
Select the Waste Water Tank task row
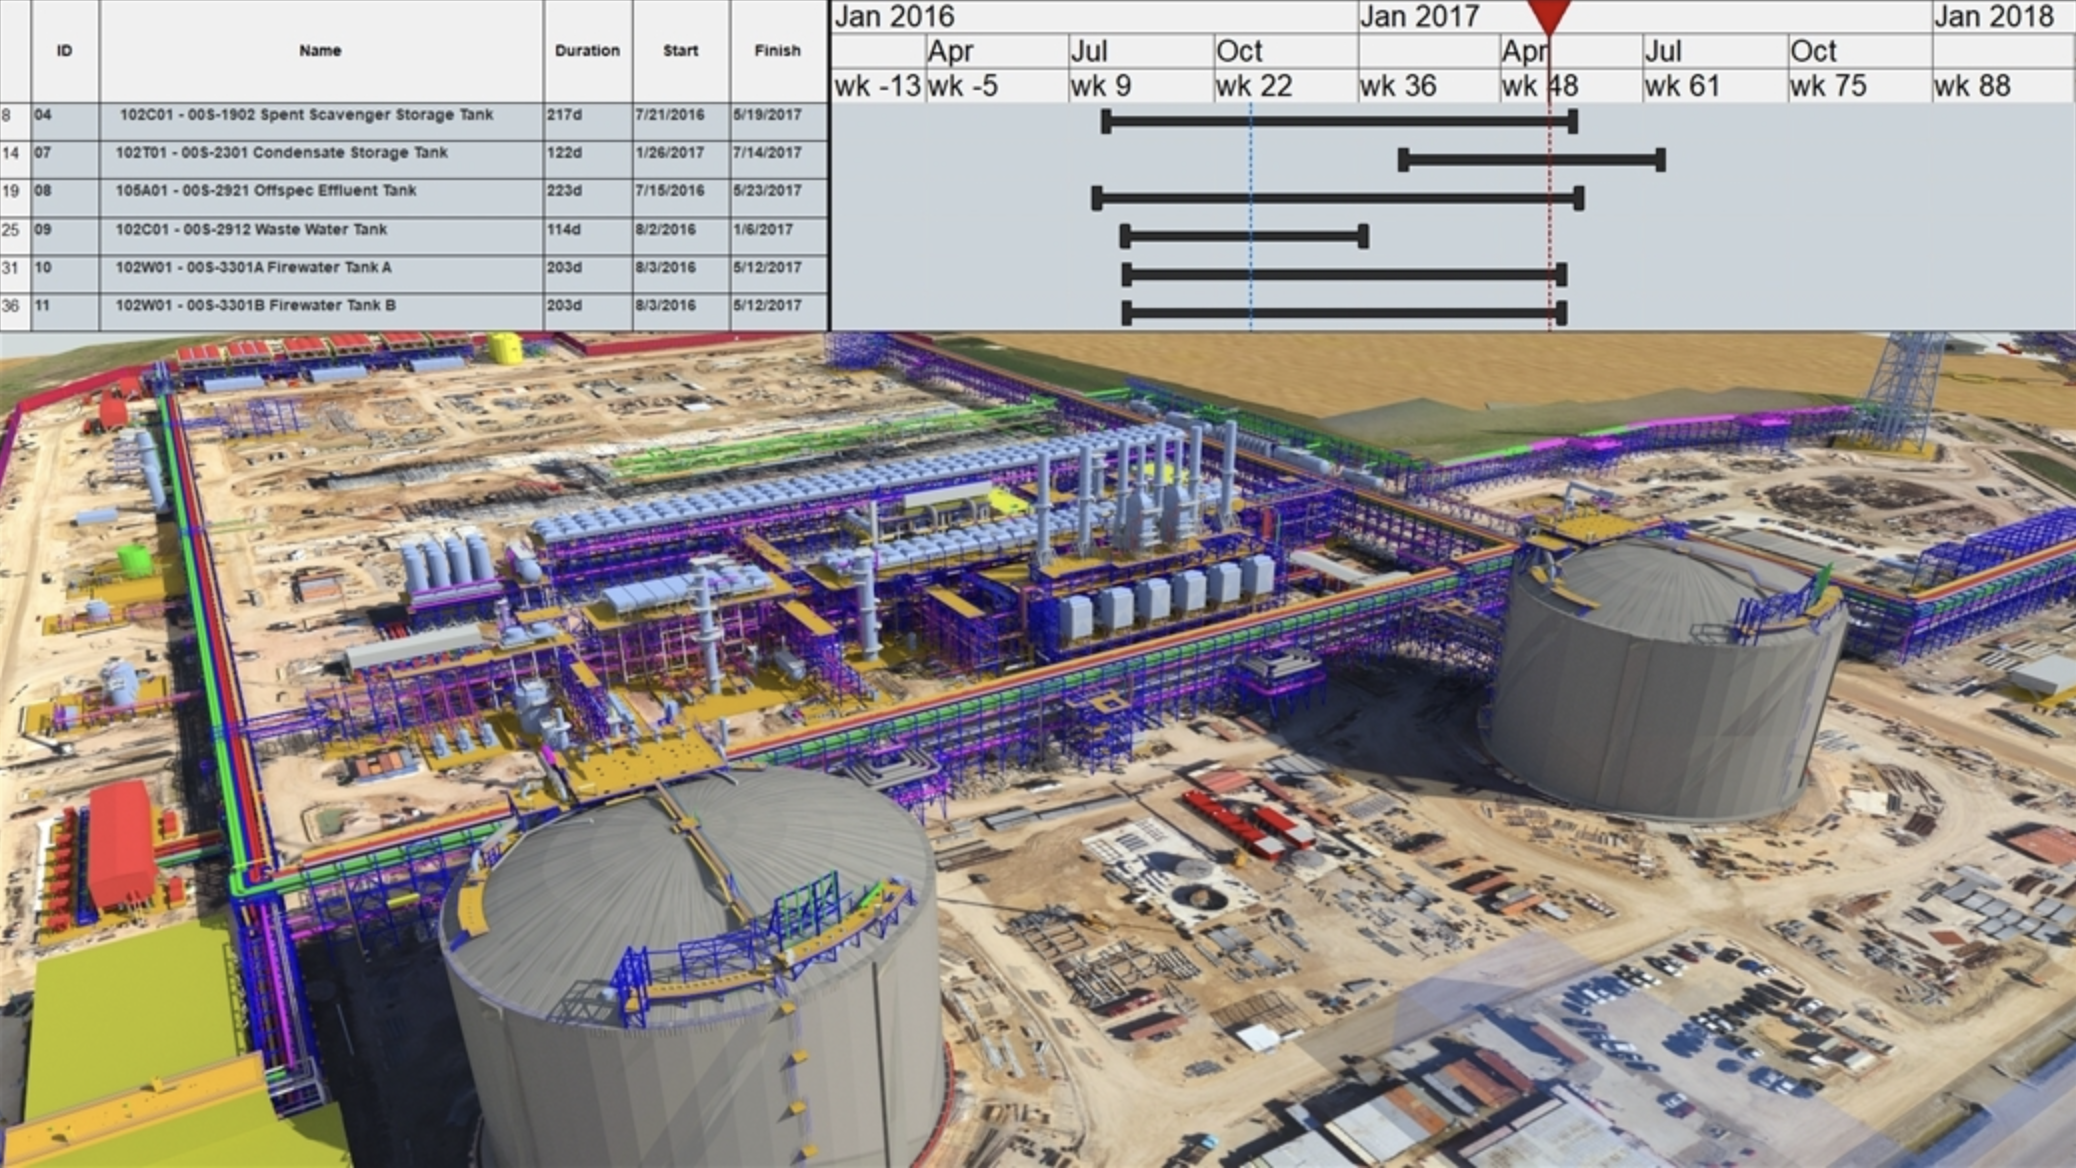tap(300, 229)
